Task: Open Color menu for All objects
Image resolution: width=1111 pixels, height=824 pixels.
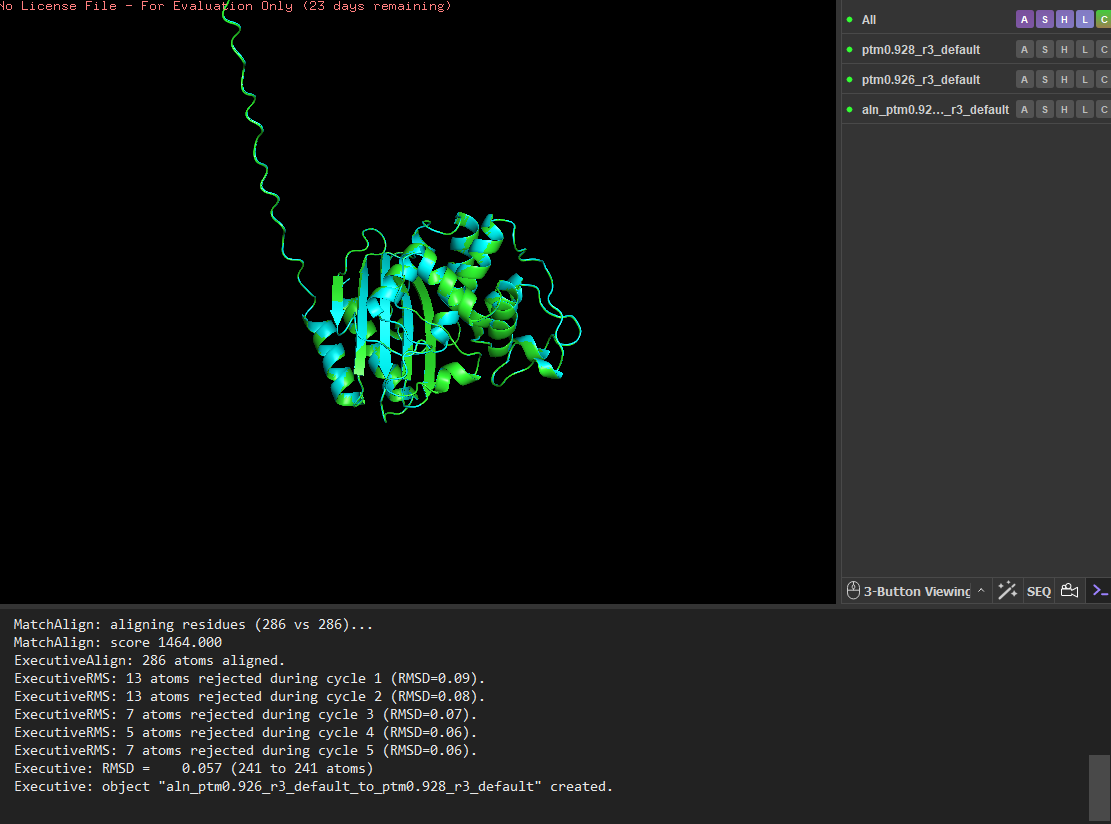Action: [x=1103, y=20]
